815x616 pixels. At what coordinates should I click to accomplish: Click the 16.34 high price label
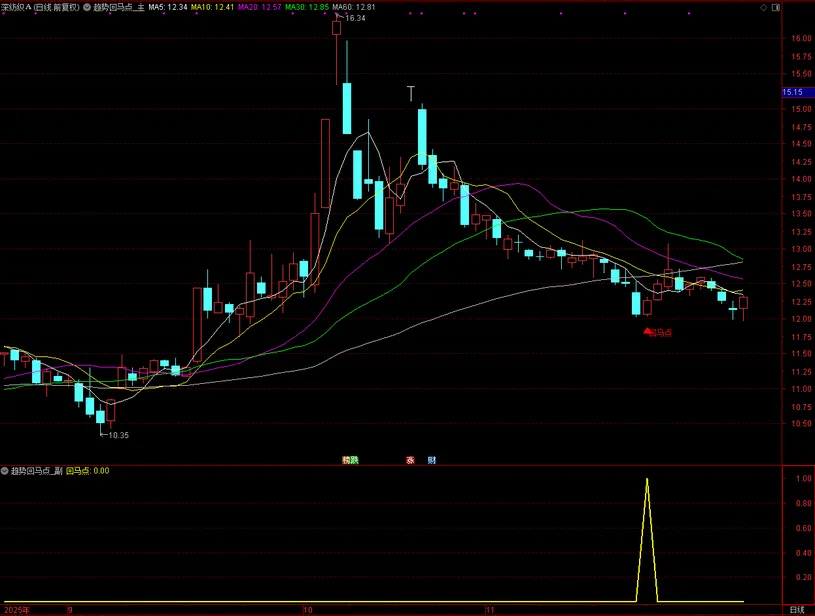tap(355, 18)
